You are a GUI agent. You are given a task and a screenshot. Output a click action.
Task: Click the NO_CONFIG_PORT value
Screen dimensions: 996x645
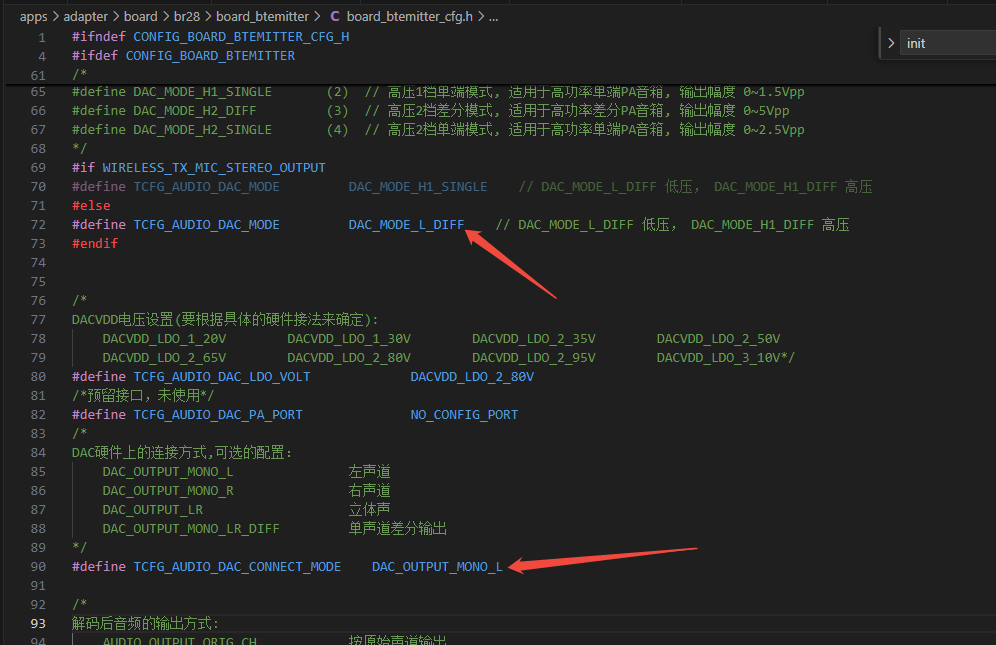pos(464,415)
